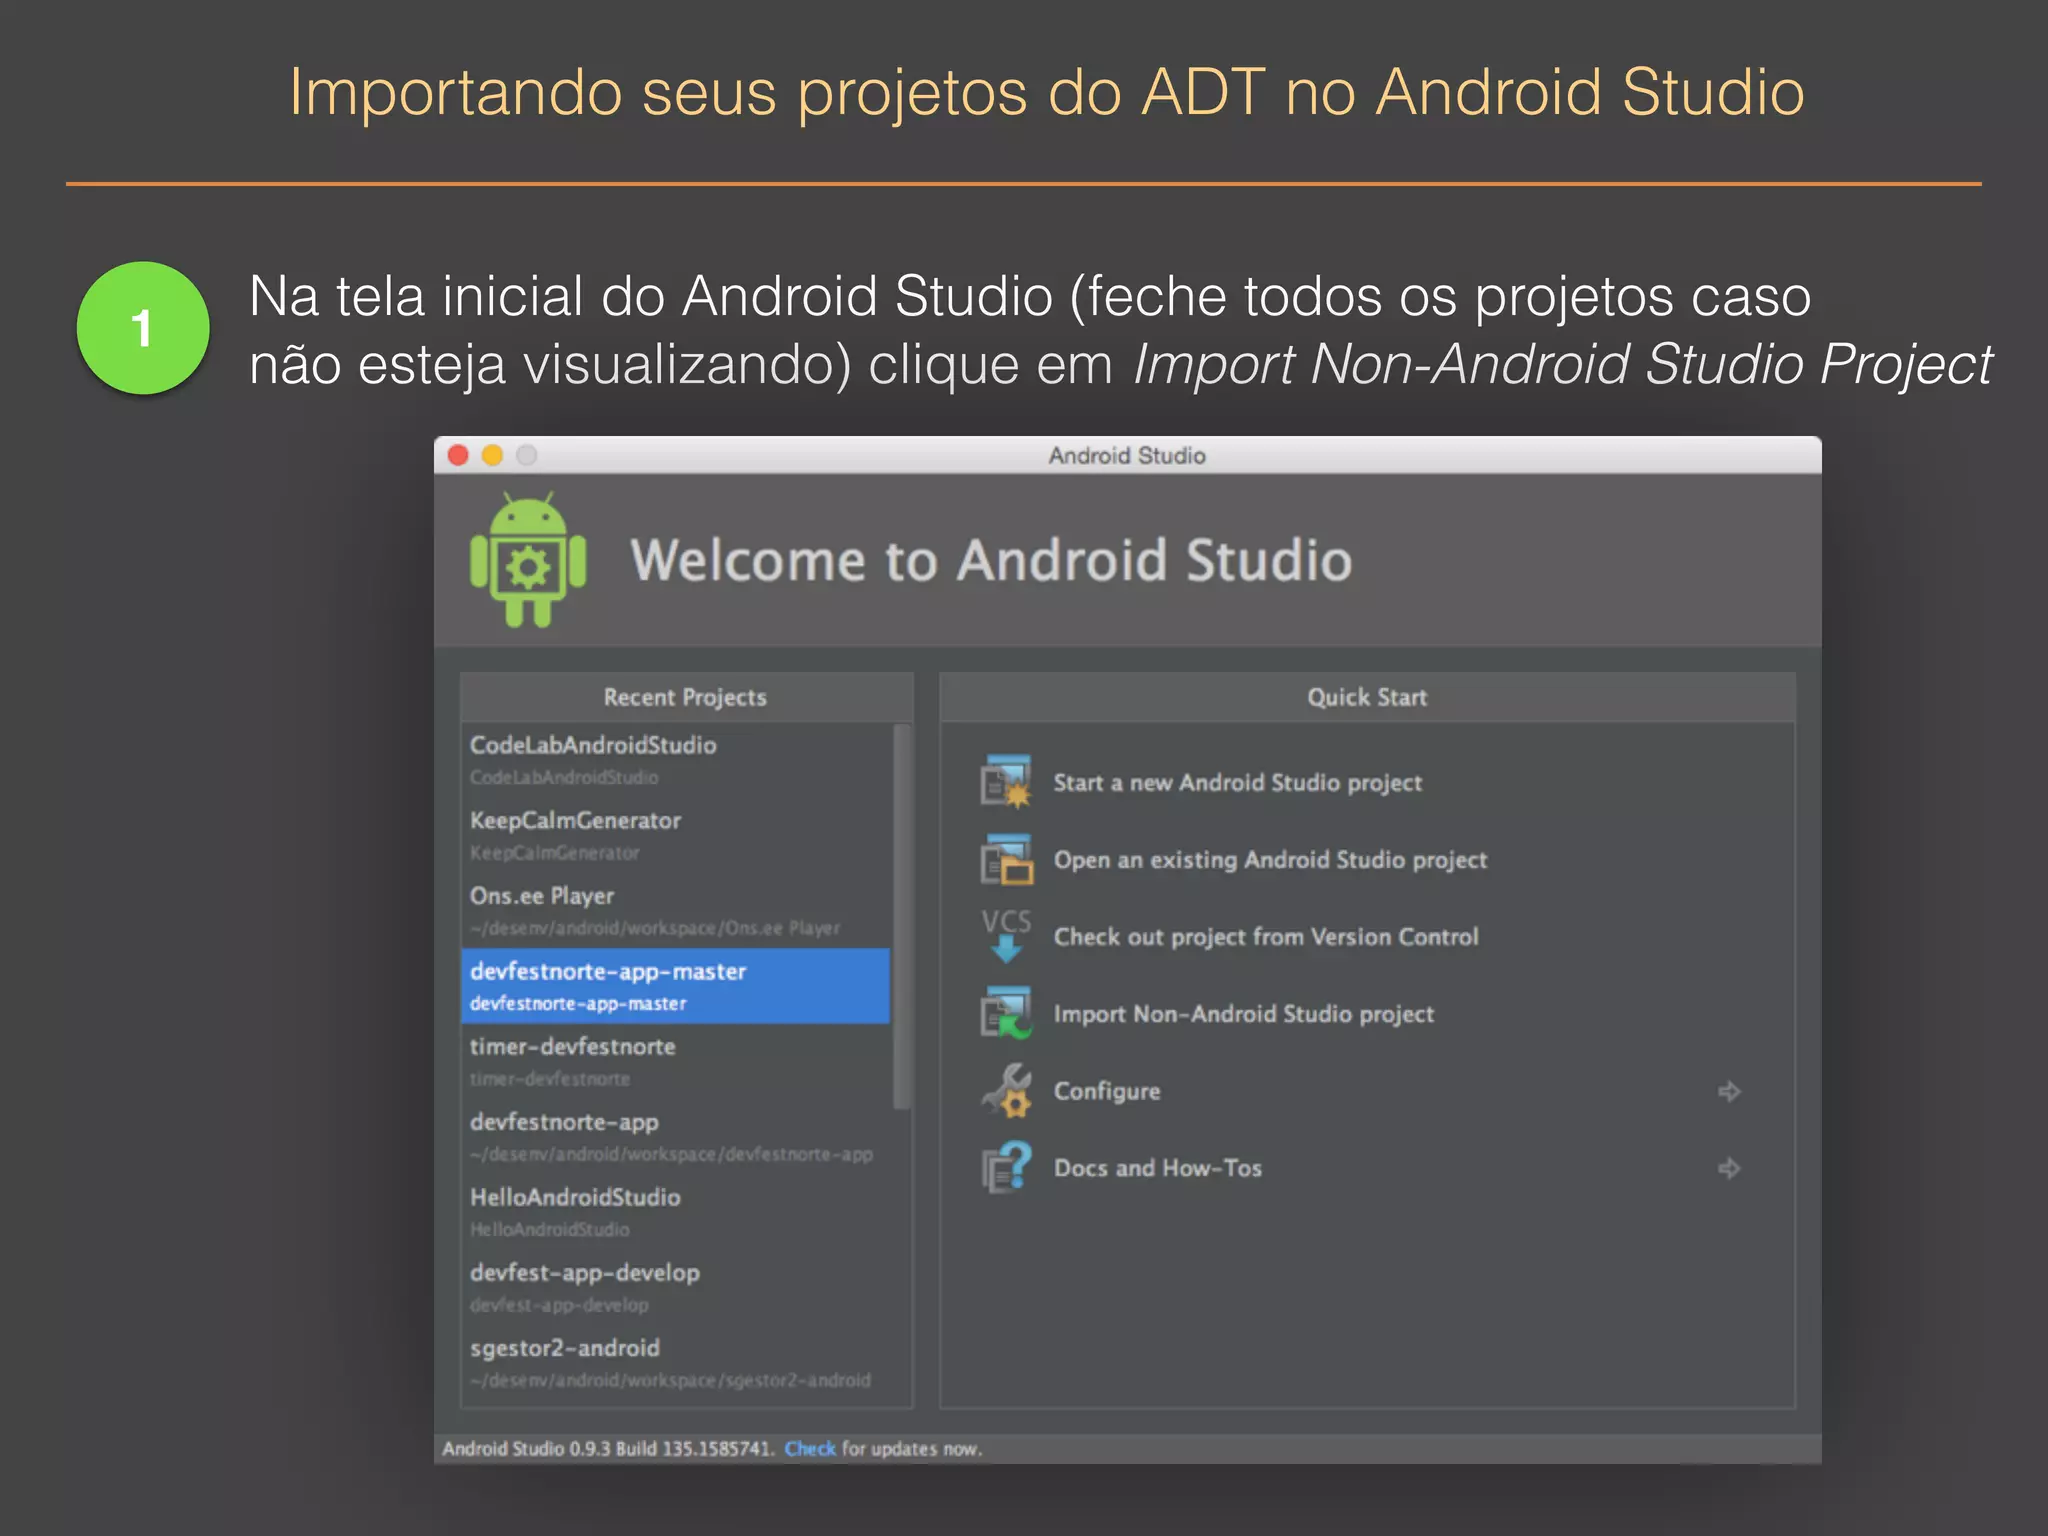Click the Android Studio 0.9.3 build text

point(608,1448)
